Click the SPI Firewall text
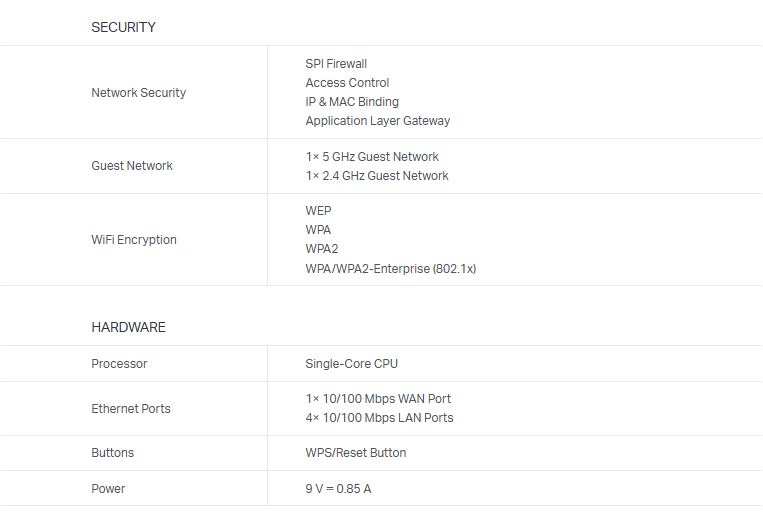Screen dimensions: 763x523 click(336, 64)
